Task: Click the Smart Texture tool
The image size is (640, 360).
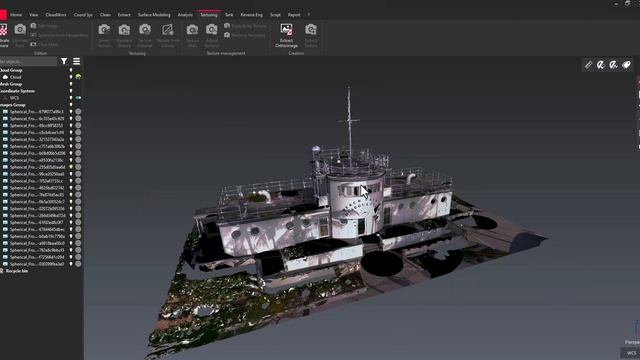Action: (104, 35)
